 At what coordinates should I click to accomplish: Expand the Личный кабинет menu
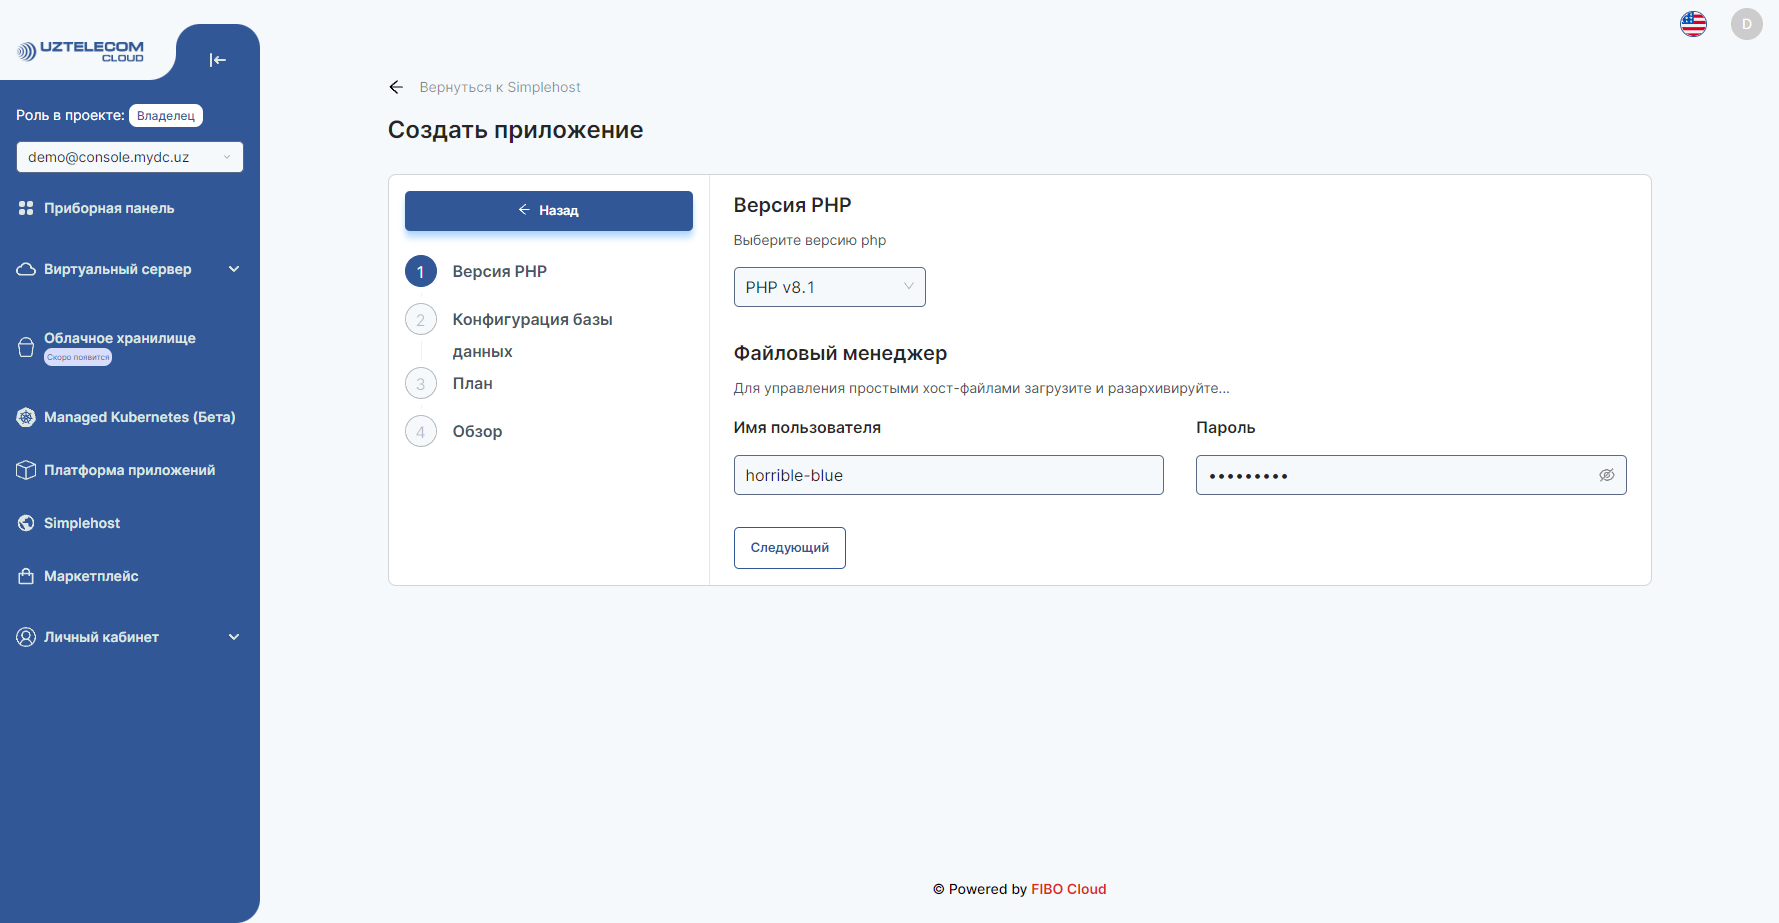tap(234, 637)
